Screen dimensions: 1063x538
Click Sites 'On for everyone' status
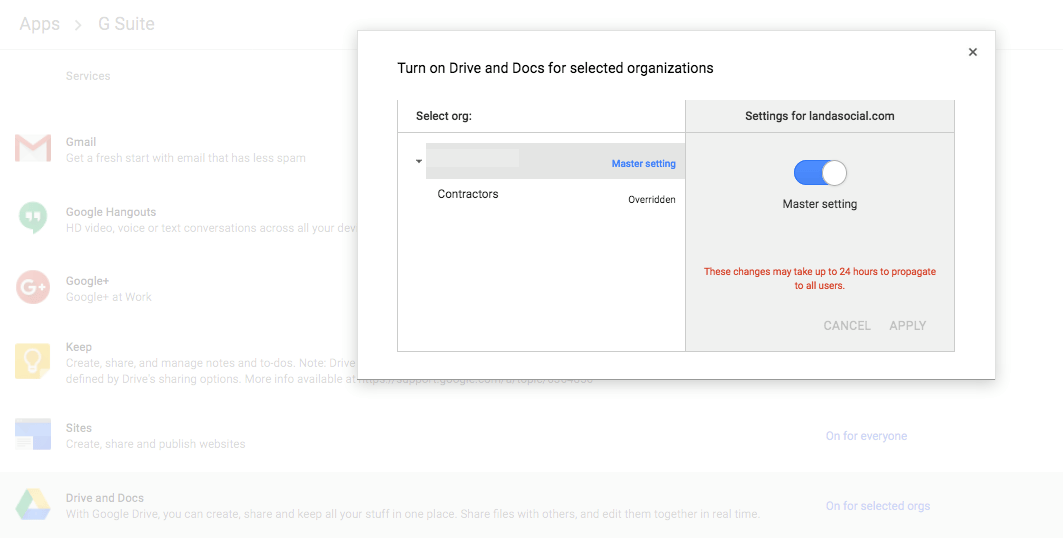[x=866, y=436]
